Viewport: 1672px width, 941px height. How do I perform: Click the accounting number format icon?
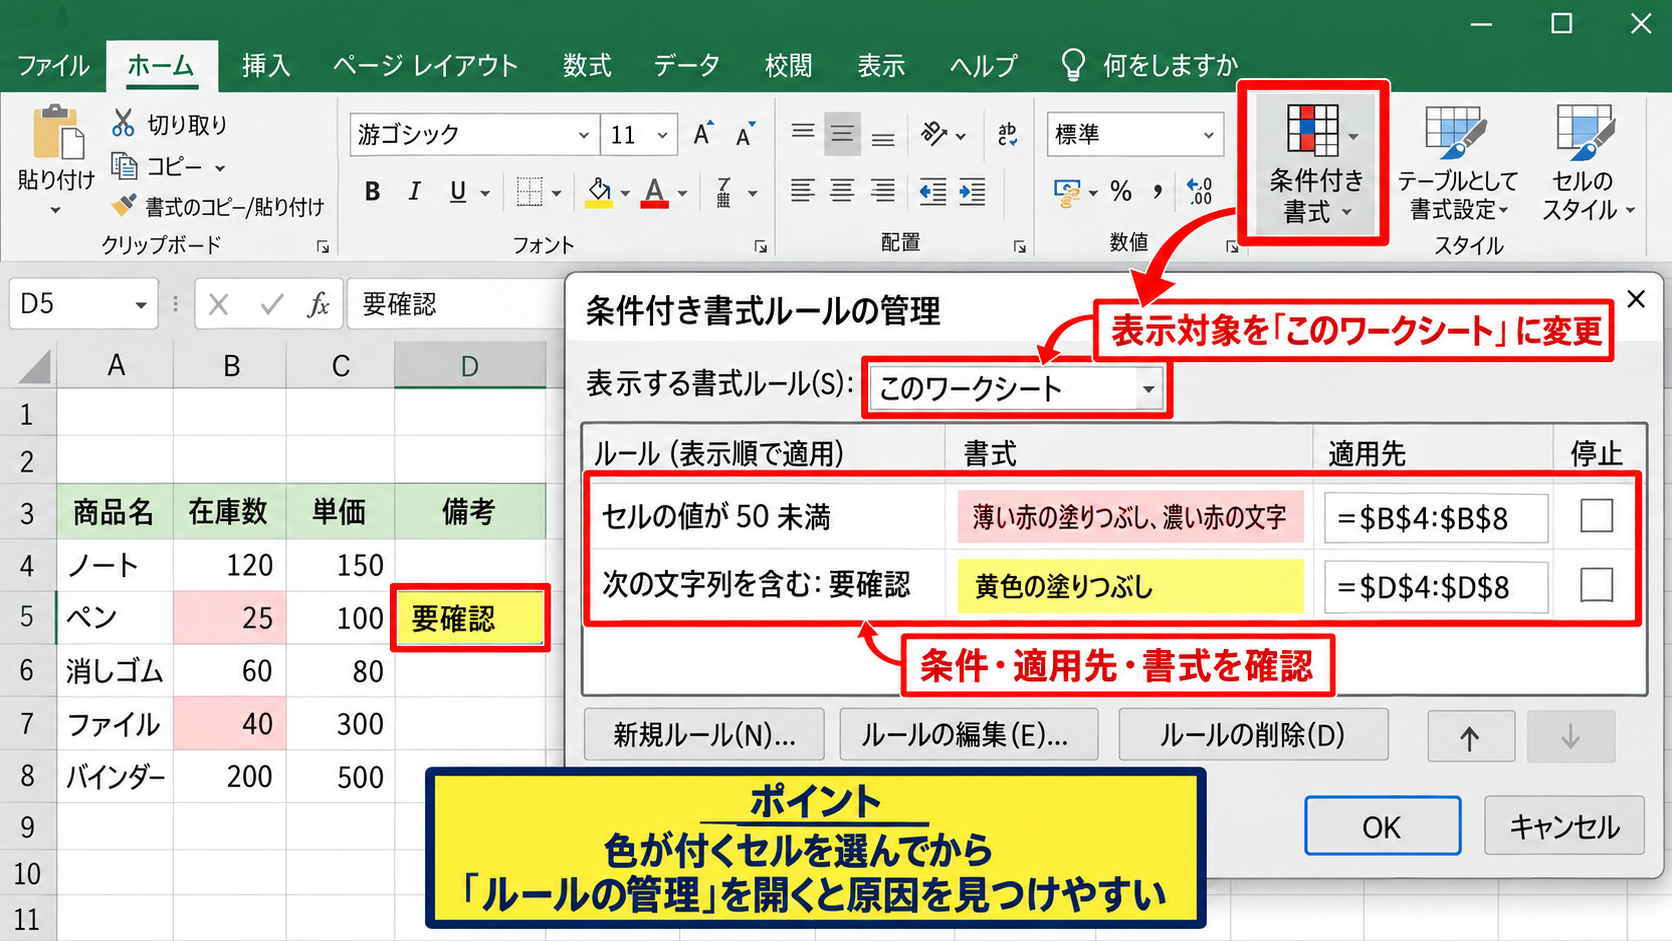point(1067,192)
